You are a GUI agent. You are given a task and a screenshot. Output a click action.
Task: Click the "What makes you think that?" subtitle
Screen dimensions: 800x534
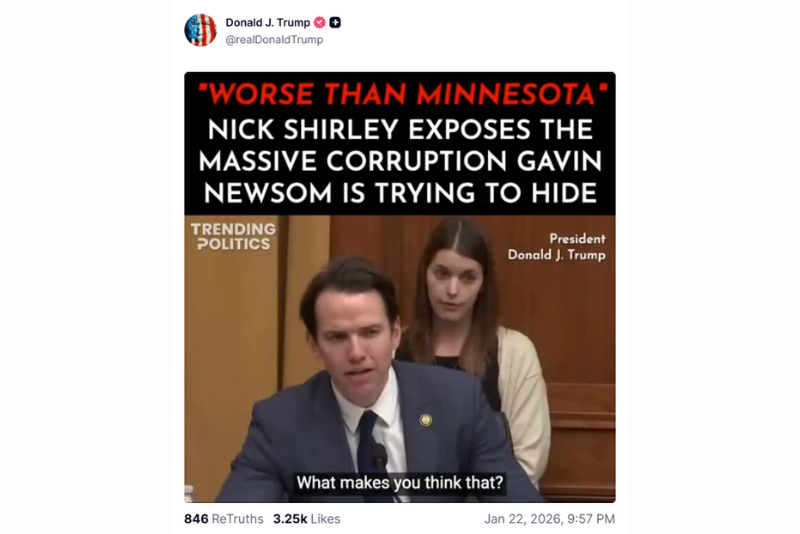pyautogui.click(x=400, y=482)
